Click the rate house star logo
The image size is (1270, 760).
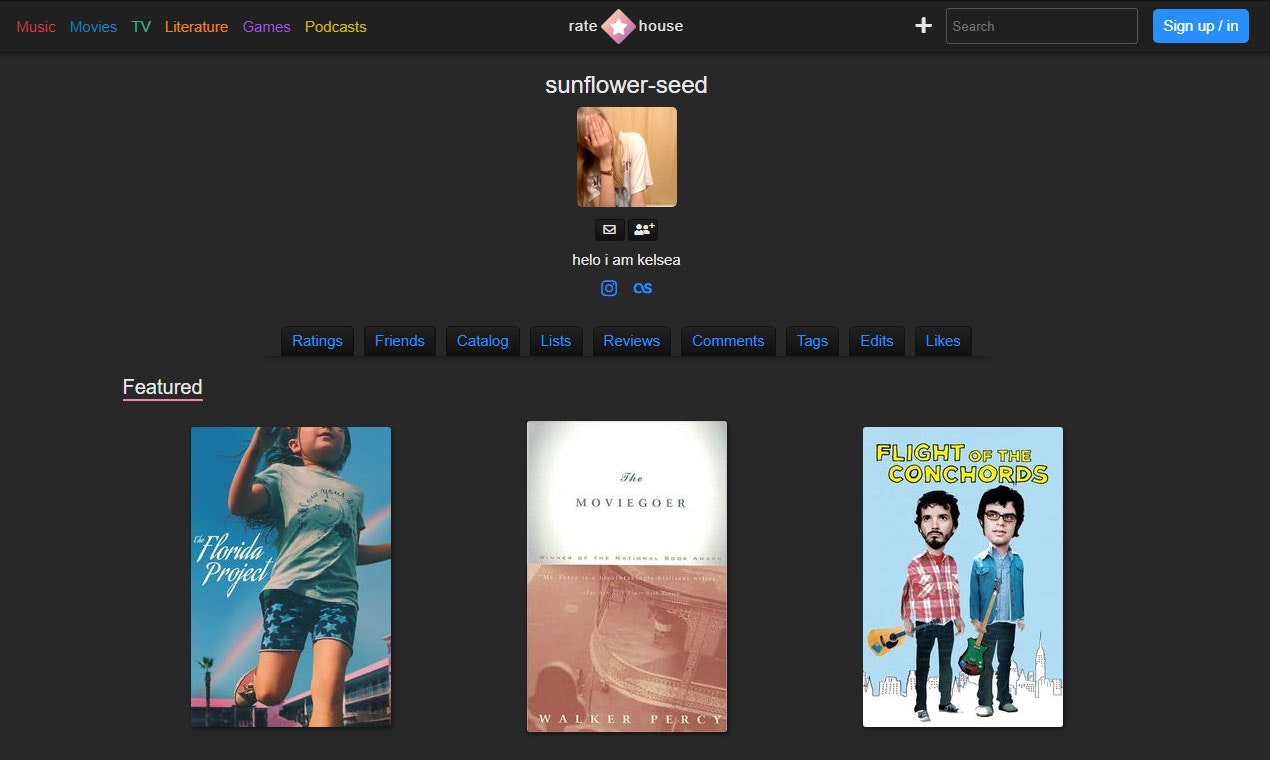(x=619, y=26)
